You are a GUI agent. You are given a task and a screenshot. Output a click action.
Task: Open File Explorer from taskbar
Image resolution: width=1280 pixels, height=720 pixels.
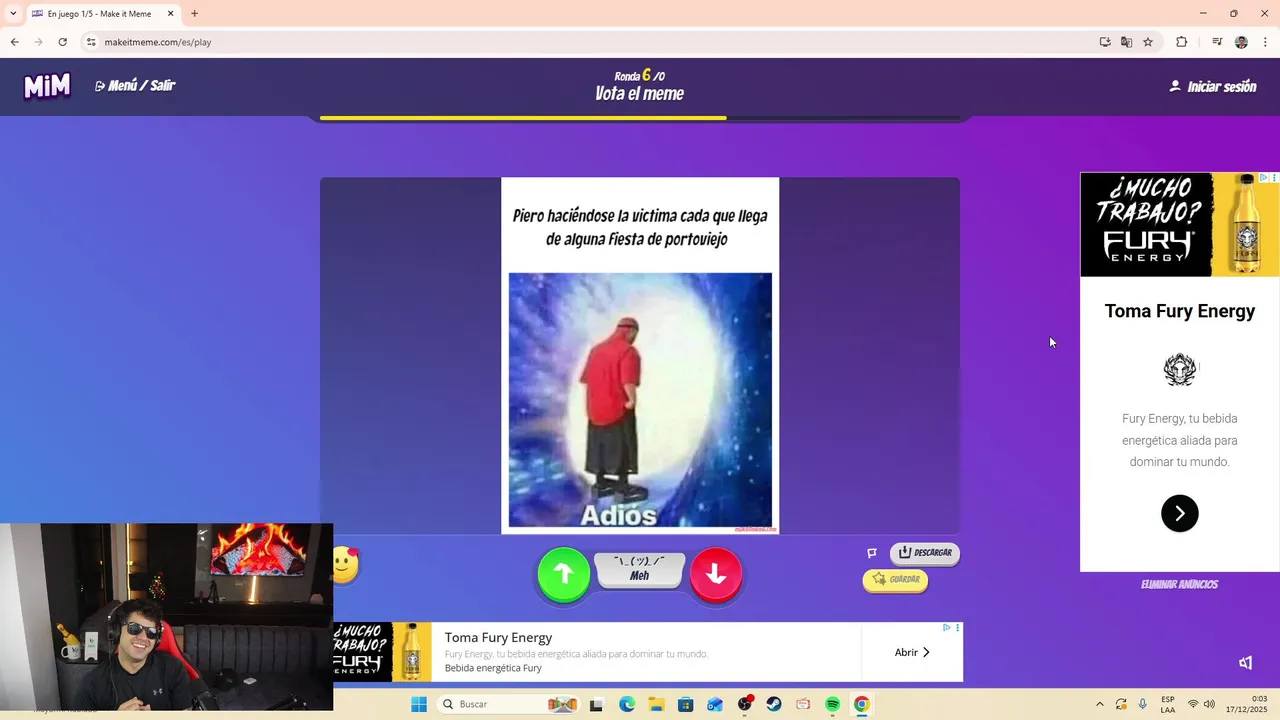pyautogui.click(x=656, y=704)
